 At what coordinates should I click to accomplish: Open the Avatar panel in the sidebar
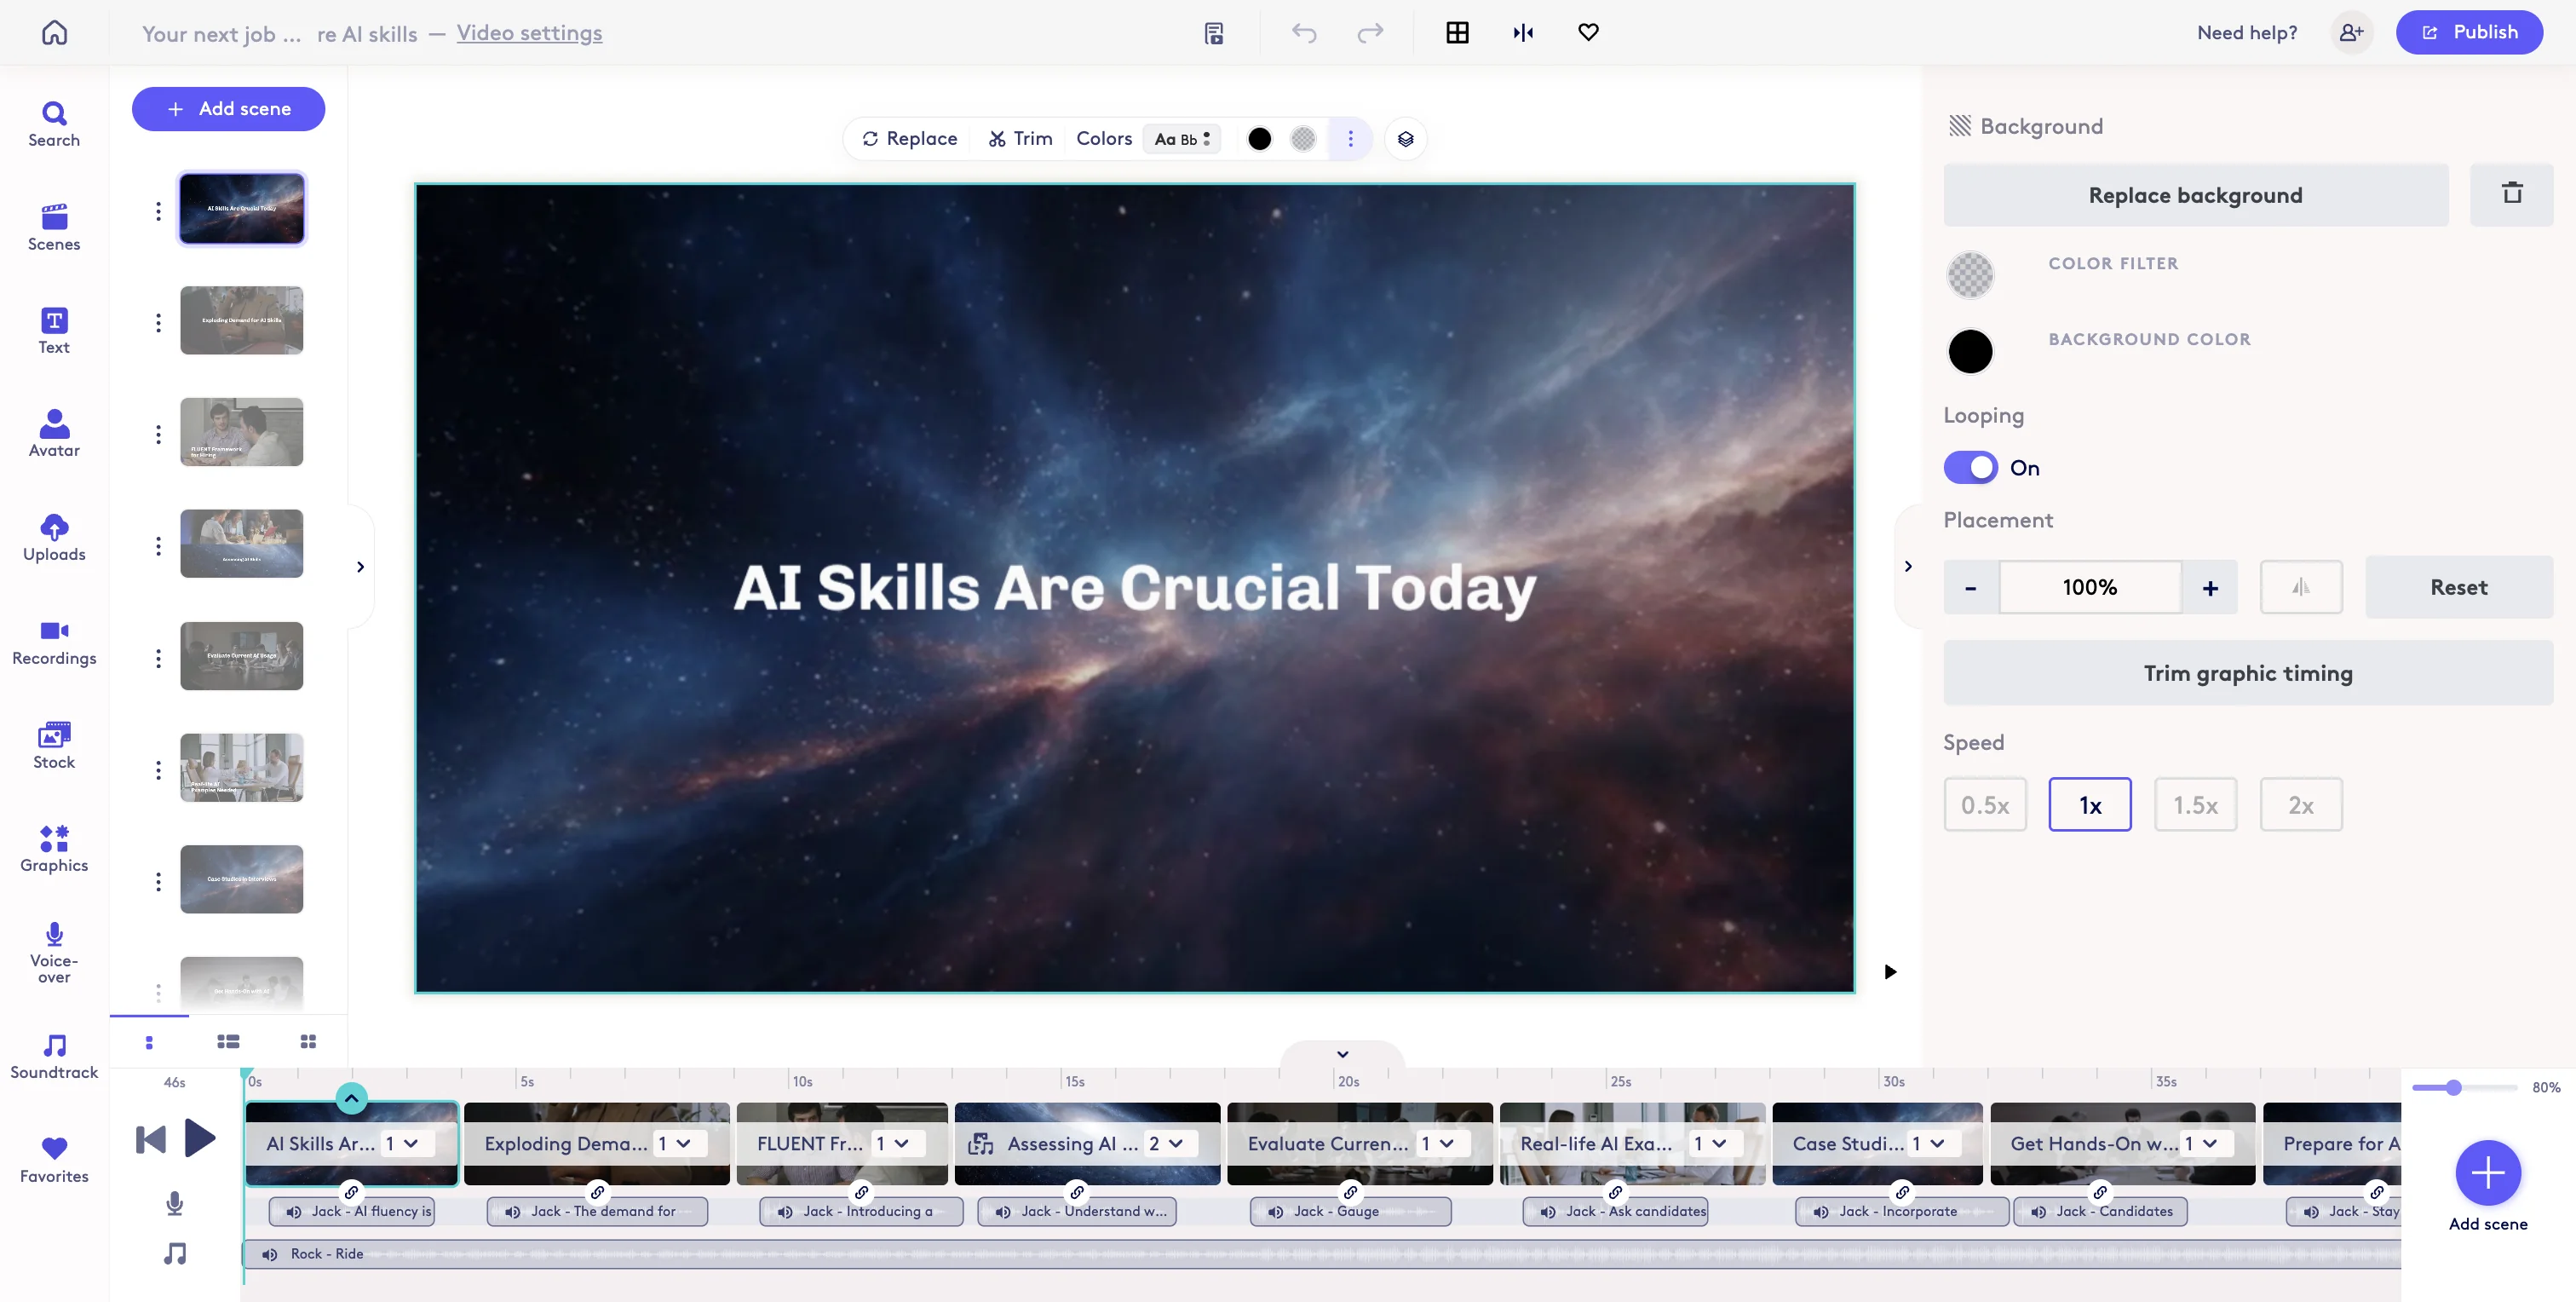pyautogui.click(x=53, y=432)
